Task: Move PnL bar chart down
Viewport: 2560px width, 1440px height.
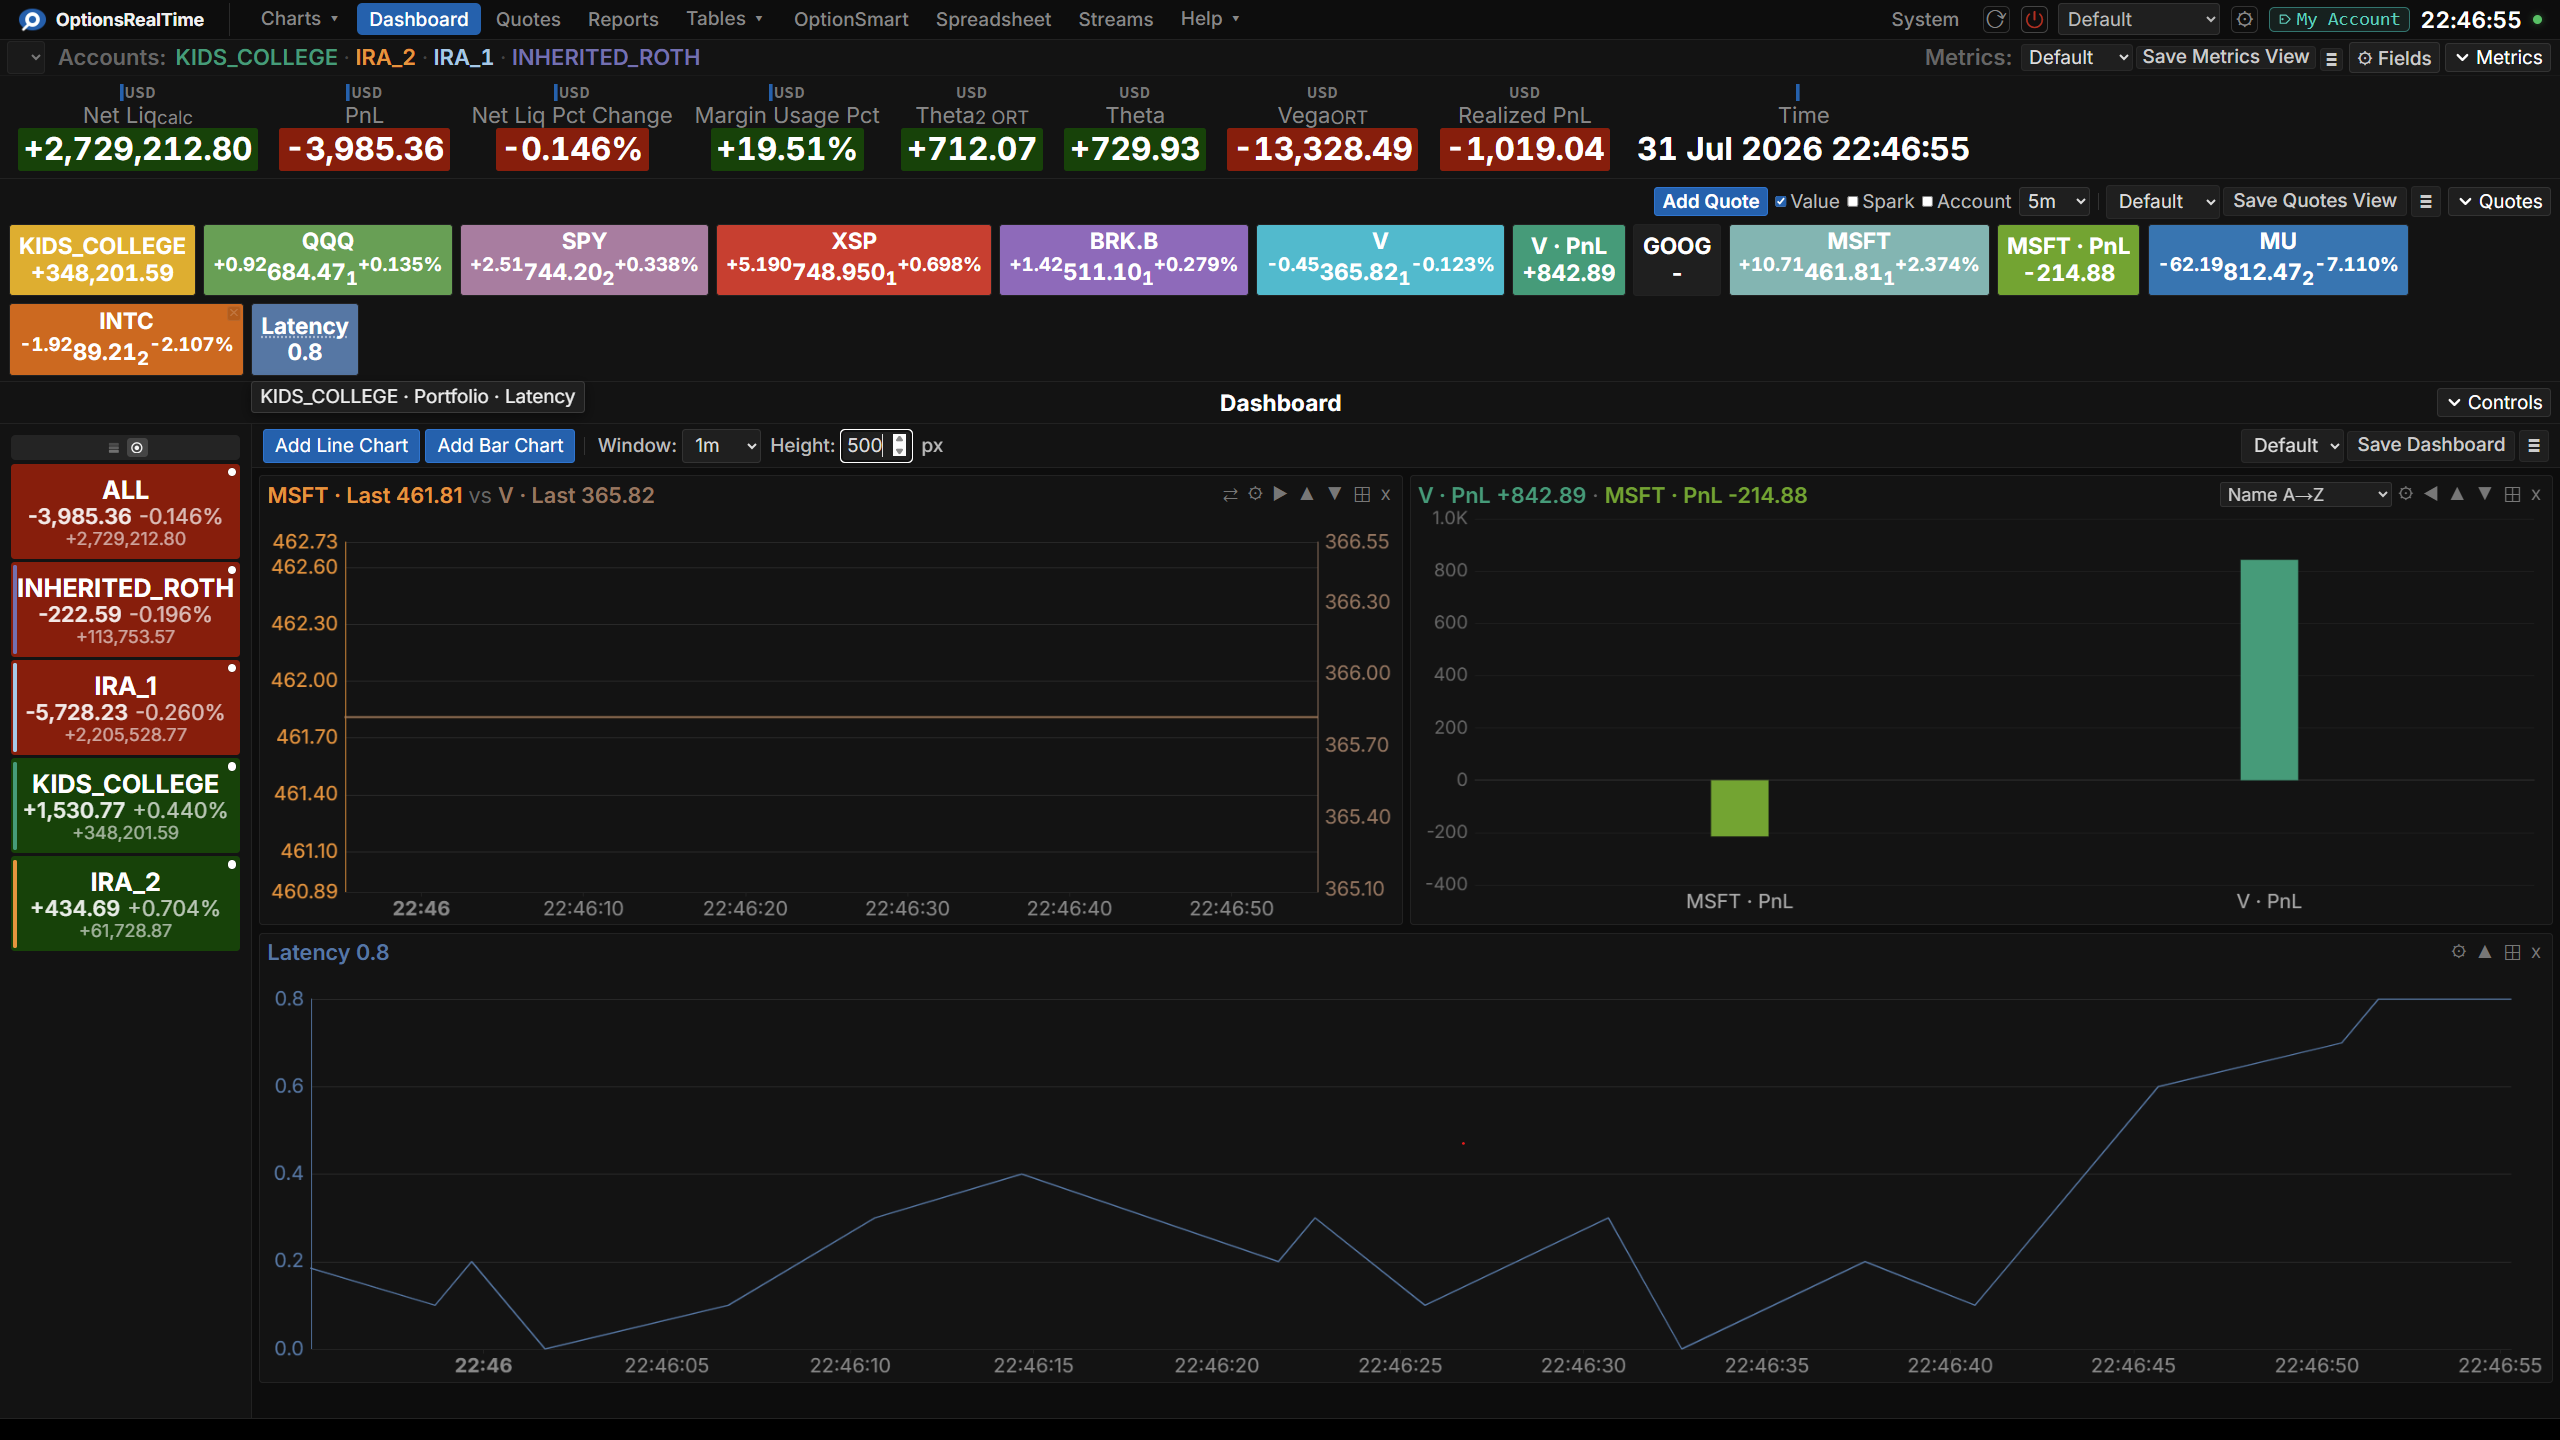Action: click(x=2485, y=494)
